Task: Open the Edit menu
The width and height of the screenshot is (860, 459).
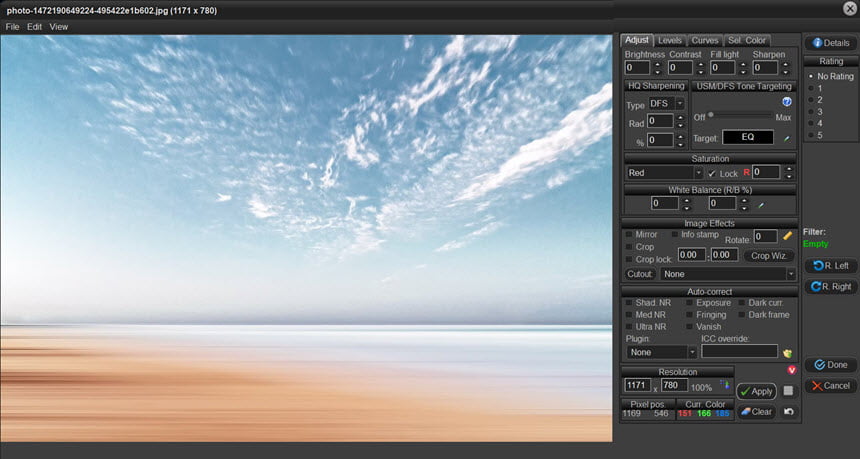Action: coord(35,26)
